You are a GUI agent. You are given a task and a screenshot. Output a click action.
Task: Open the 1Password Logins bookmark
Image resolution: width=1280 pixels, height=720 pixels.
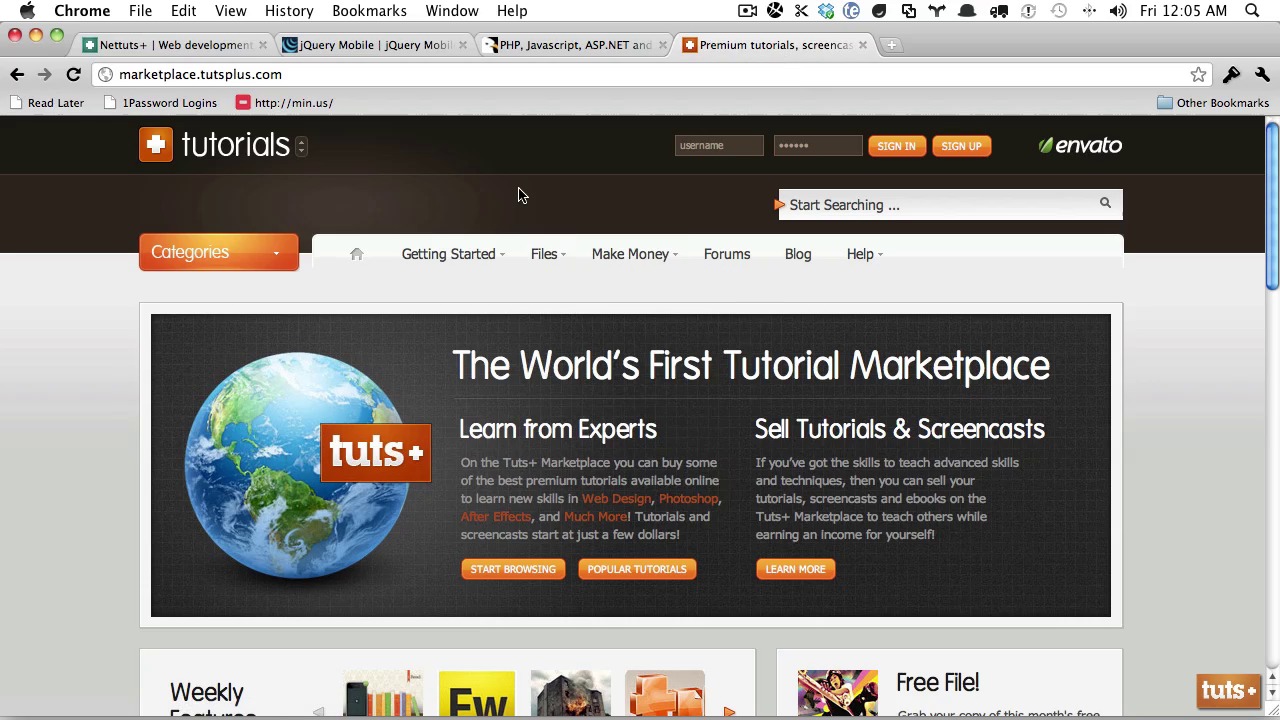pyautogui.click(x=162, y=103)
